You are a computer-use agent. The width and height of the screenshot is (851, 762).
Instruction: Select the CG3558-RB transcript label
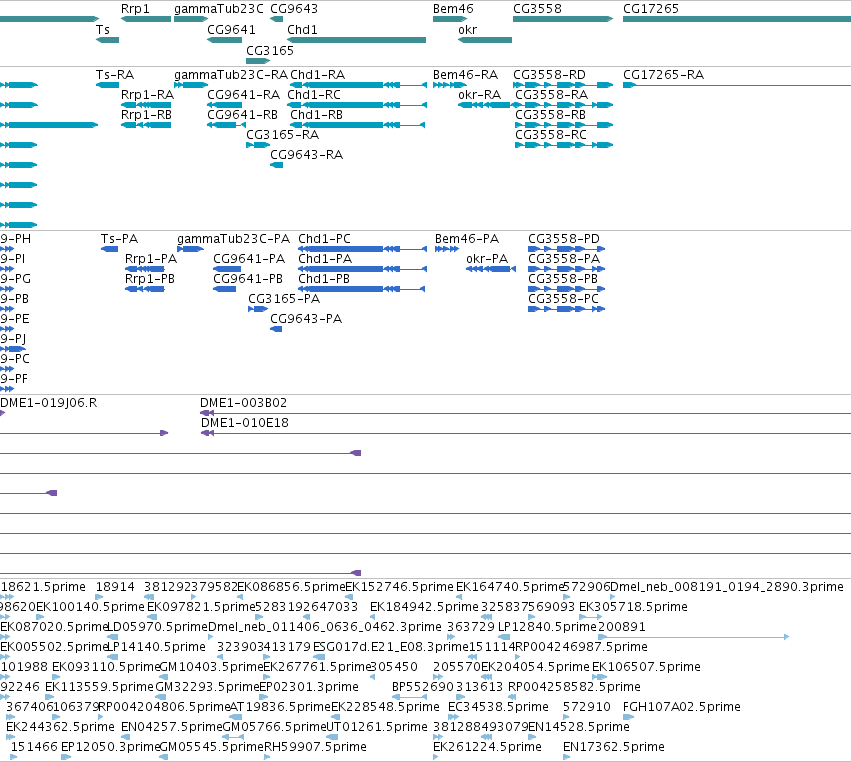(x=550, y=115)
